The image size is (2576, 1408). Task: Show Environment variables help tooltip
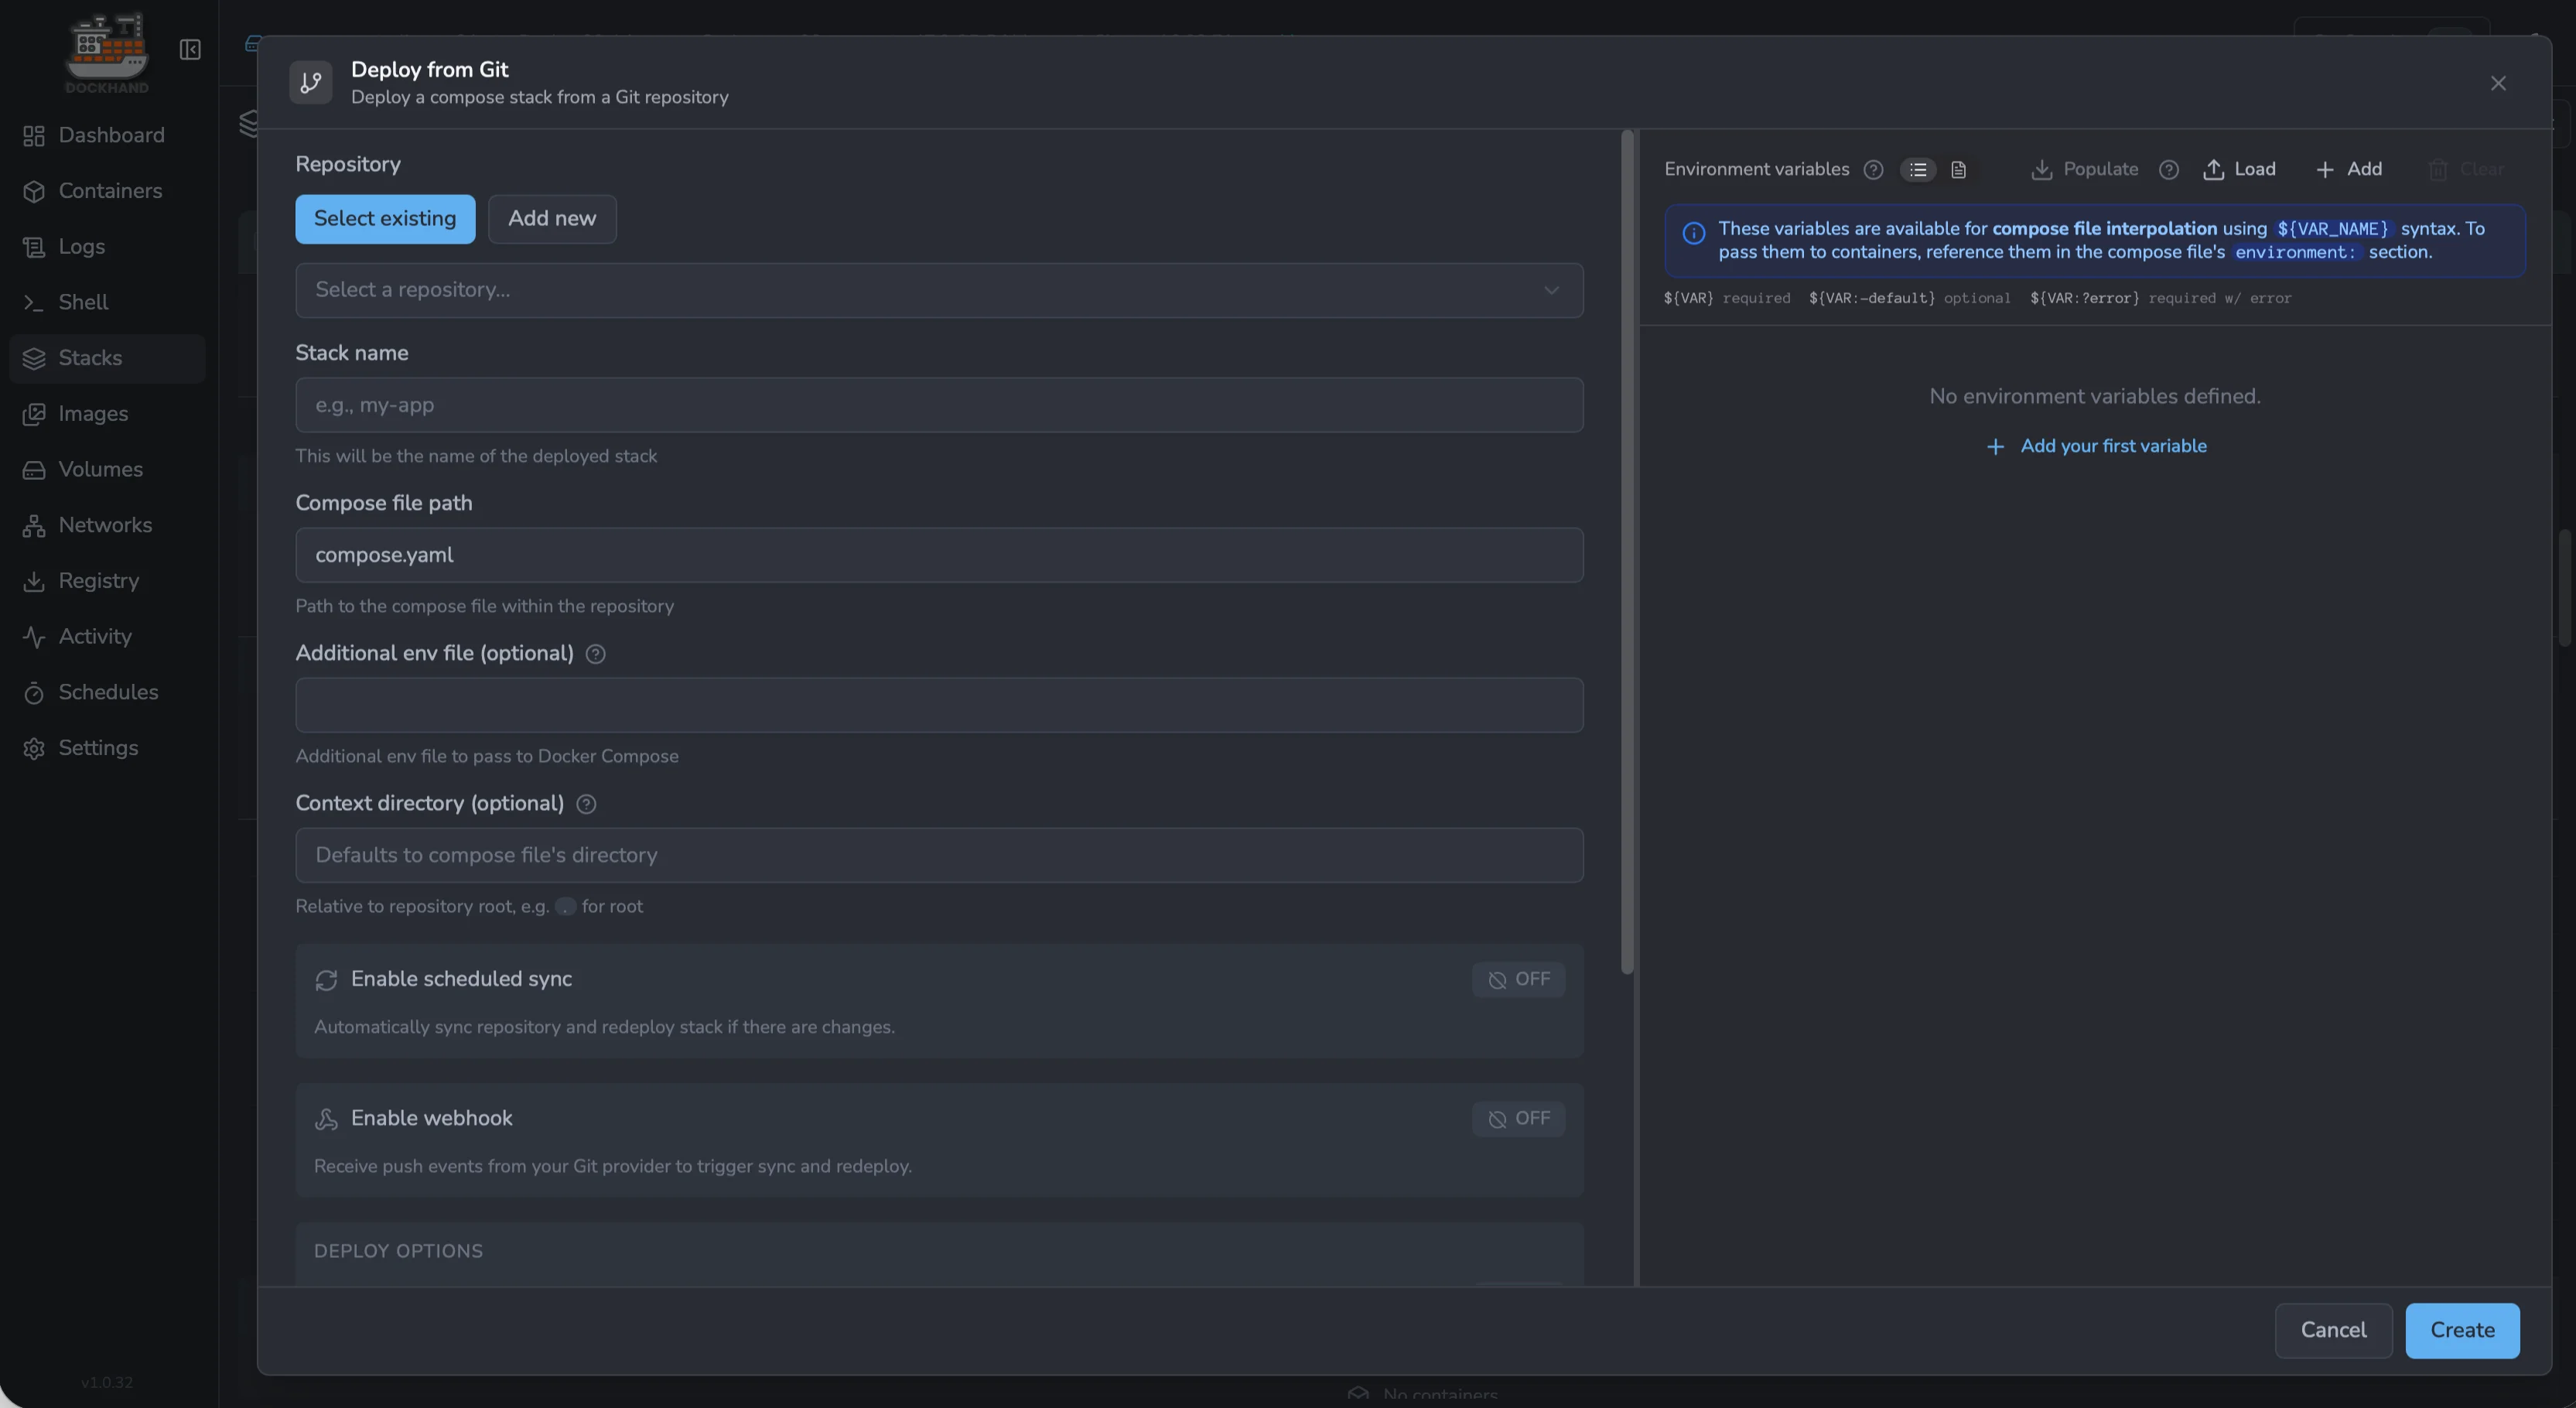[1873, 170]
